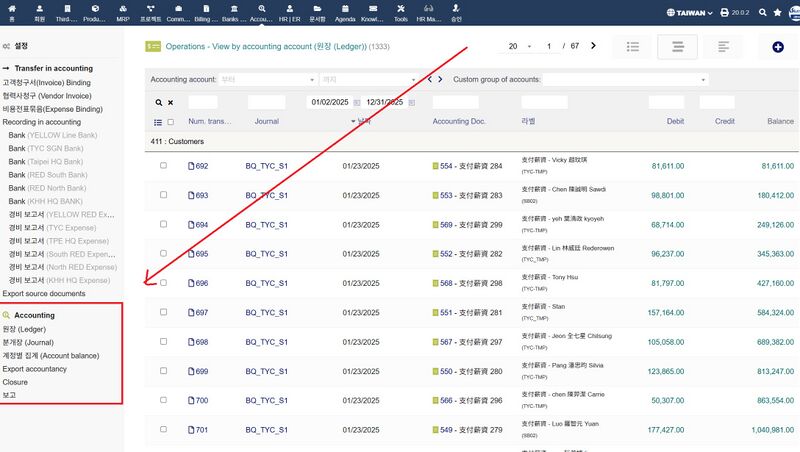Open the Custom group of accounts dropdown
Screen dimensions: 800x452
click(x=624, y=79)
